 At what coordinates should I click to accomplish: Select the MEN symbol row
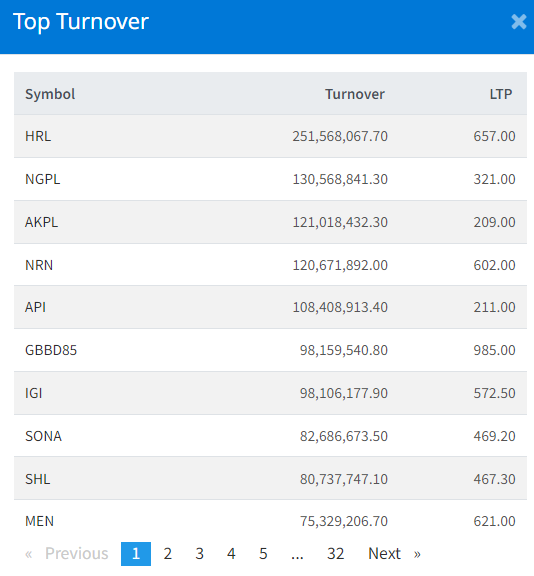(270, 521)
